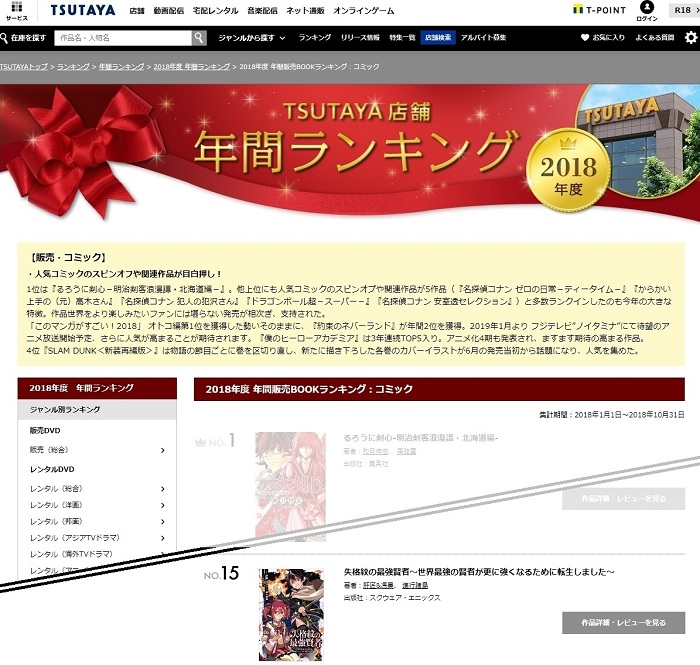Image resolution: width=700 pixels, height=665 pixels.
Task: Click 作品詳細・レビューを見る for No.15
Action: click(x=624, y=623)
